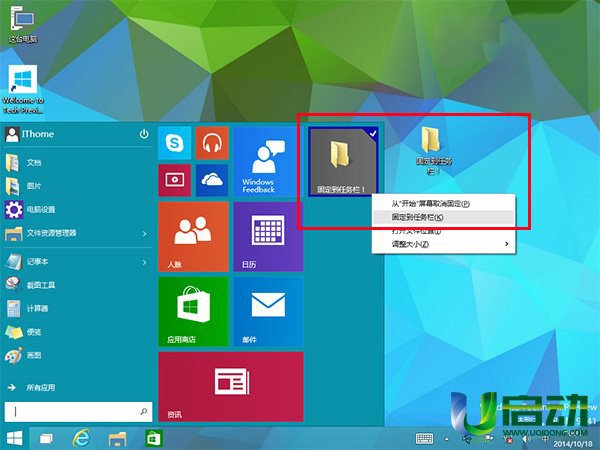This screenshot has width=600, height=450.
Task: Launch 截图工具 snipping tool
Action: coord(78,285)
